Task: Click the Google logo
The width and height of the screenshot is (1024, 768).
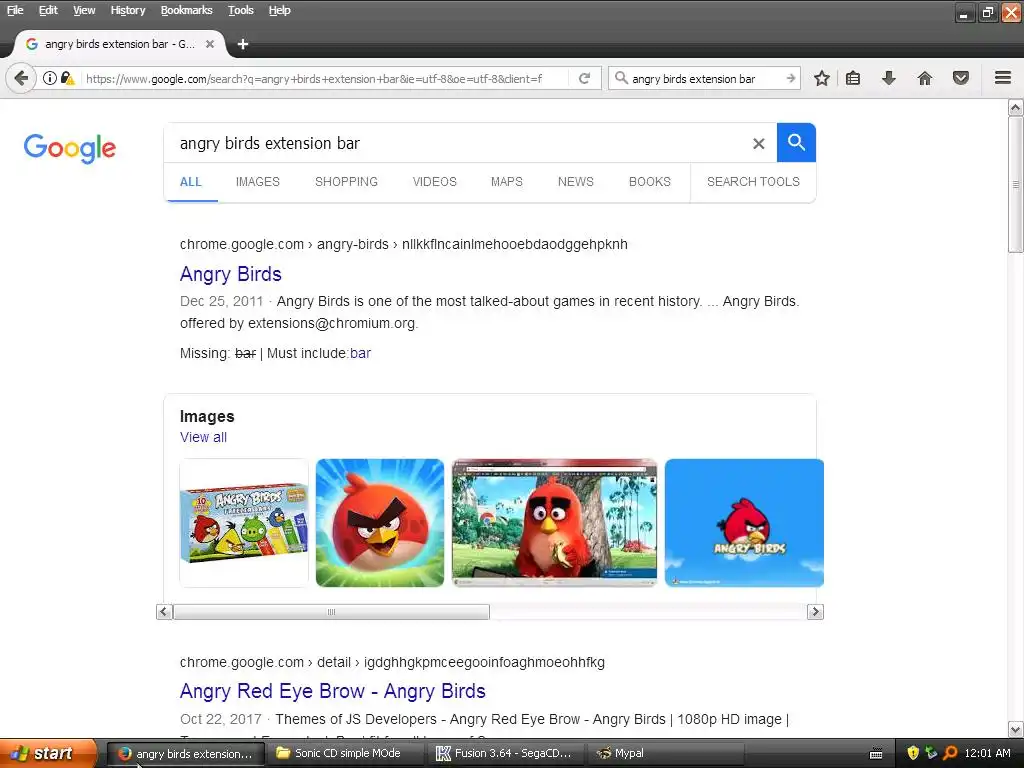Action: 70,148
